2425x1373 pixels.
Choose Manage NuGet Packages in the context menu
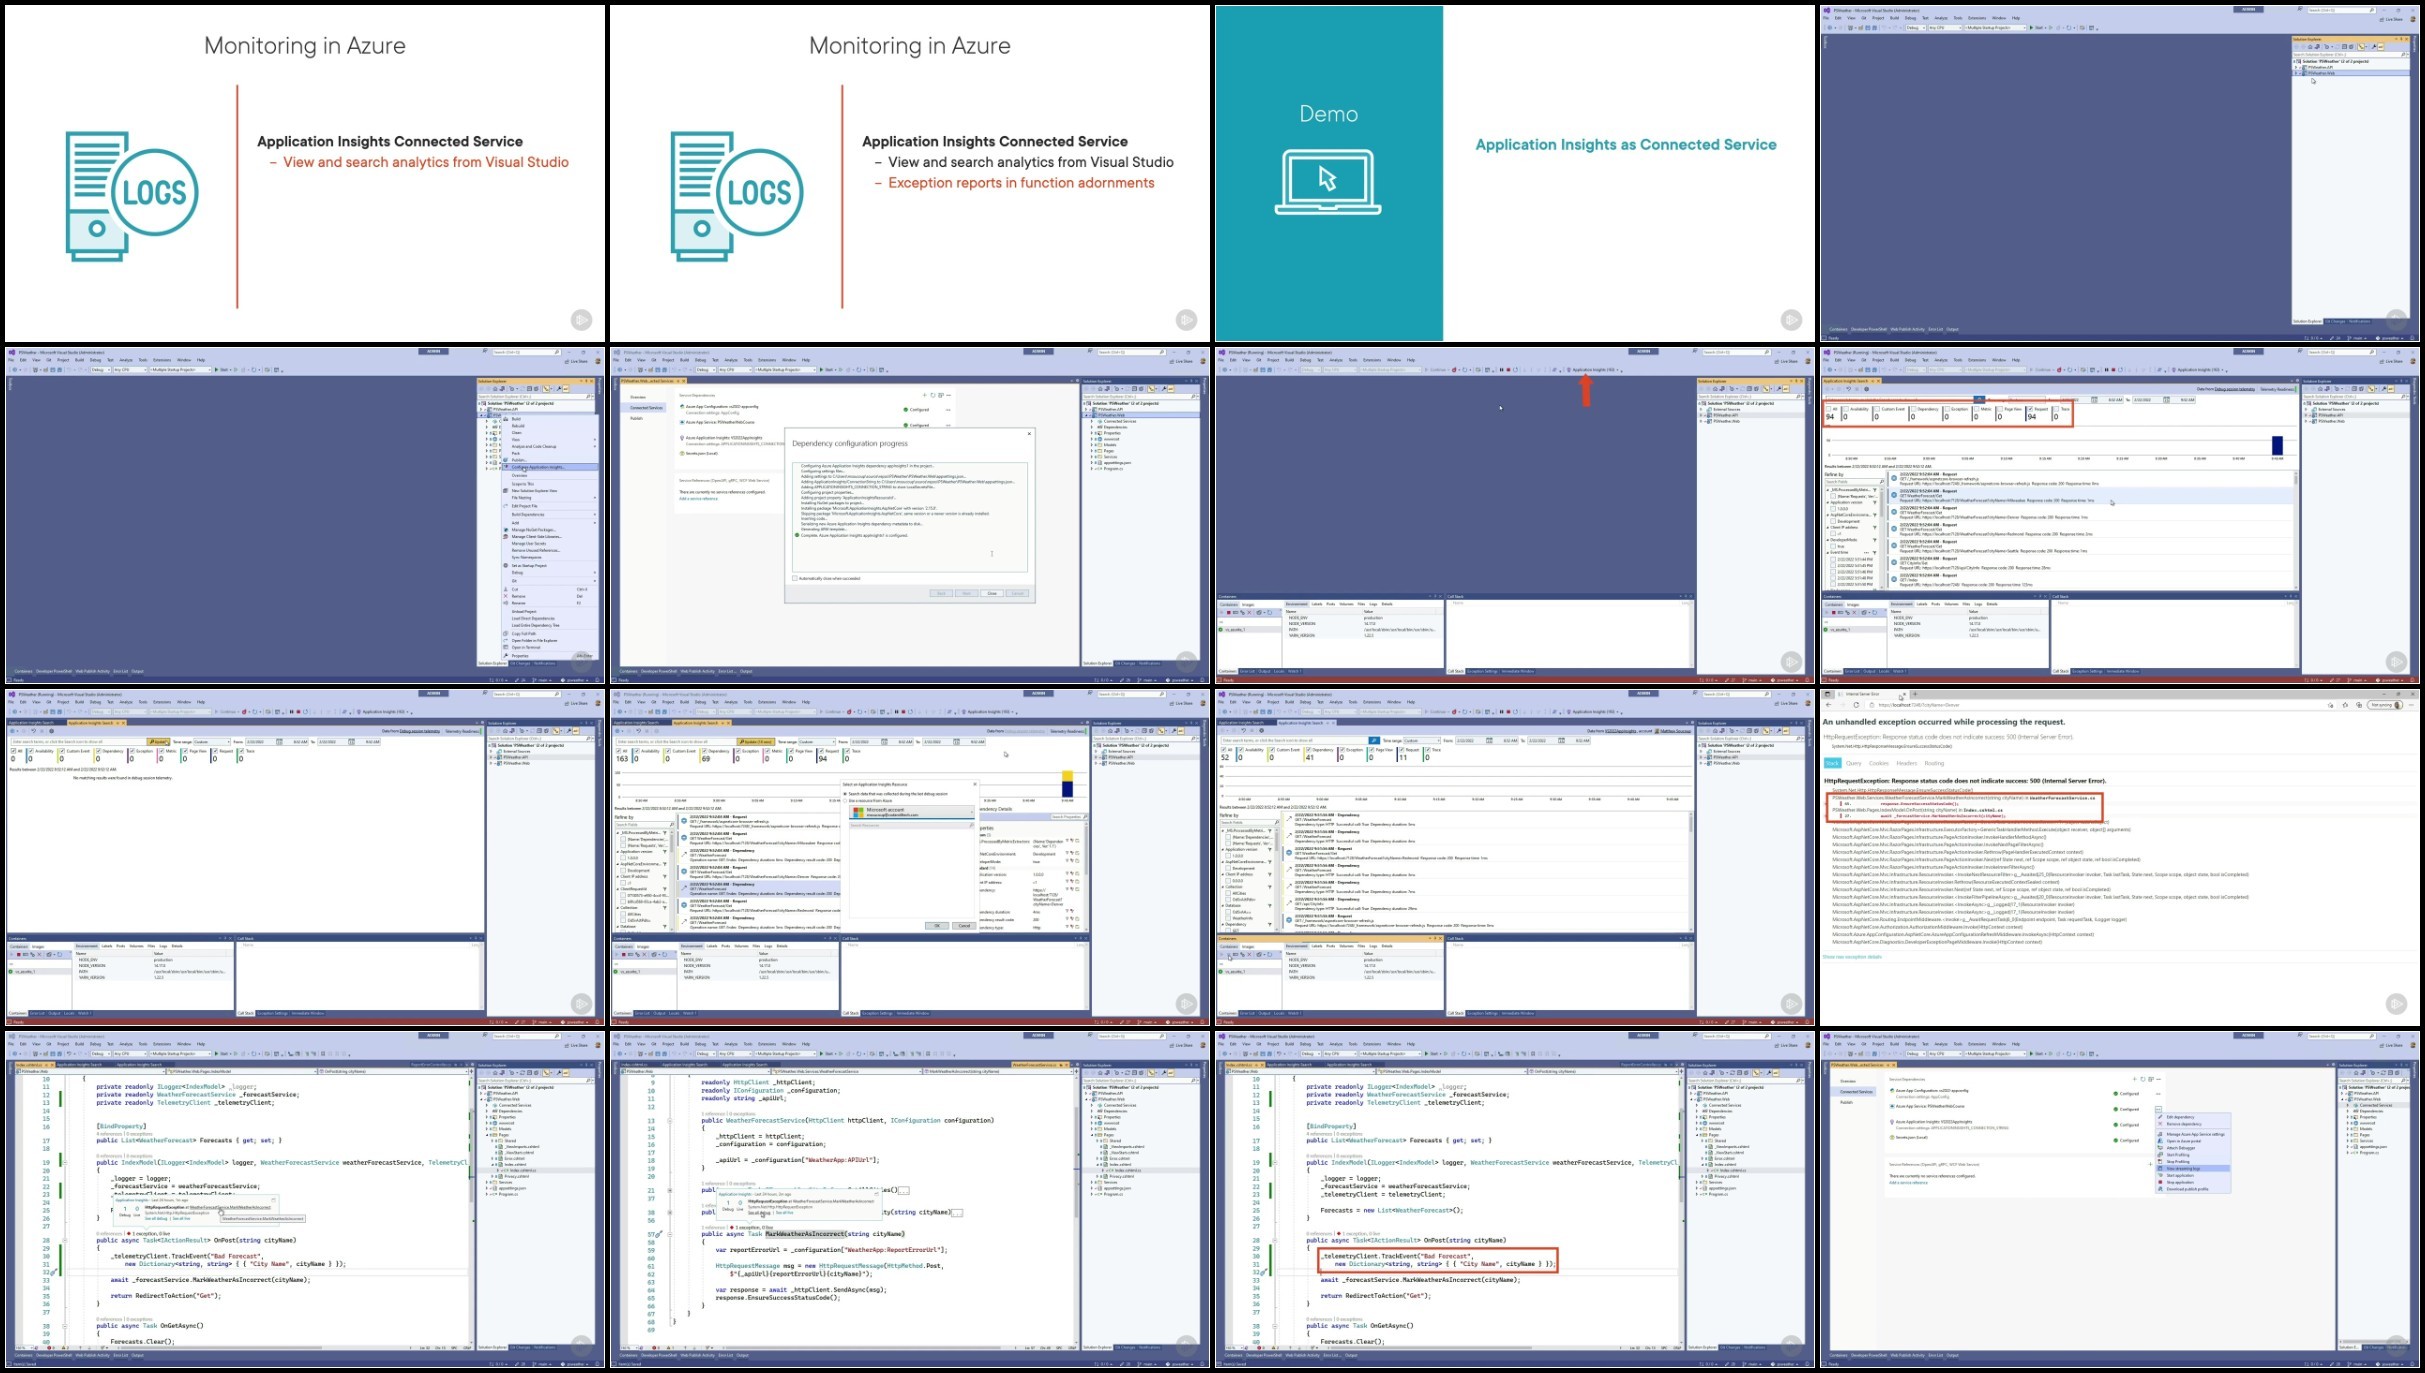pos(548,530)
